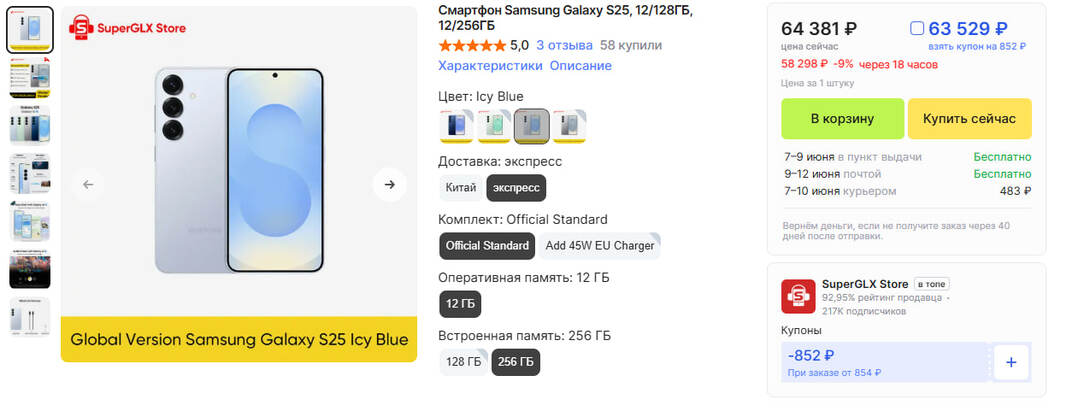Open the second product thumbnail in gallery
Image resolution: width=1090 pixels, height=411 pixels.
click(29, 77)
